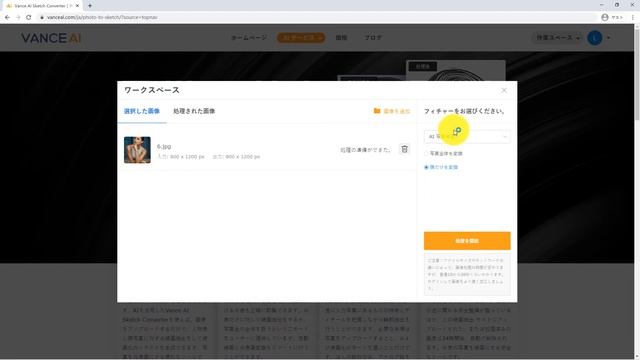Select the face-only conversion radio option

tap(427, 167)
